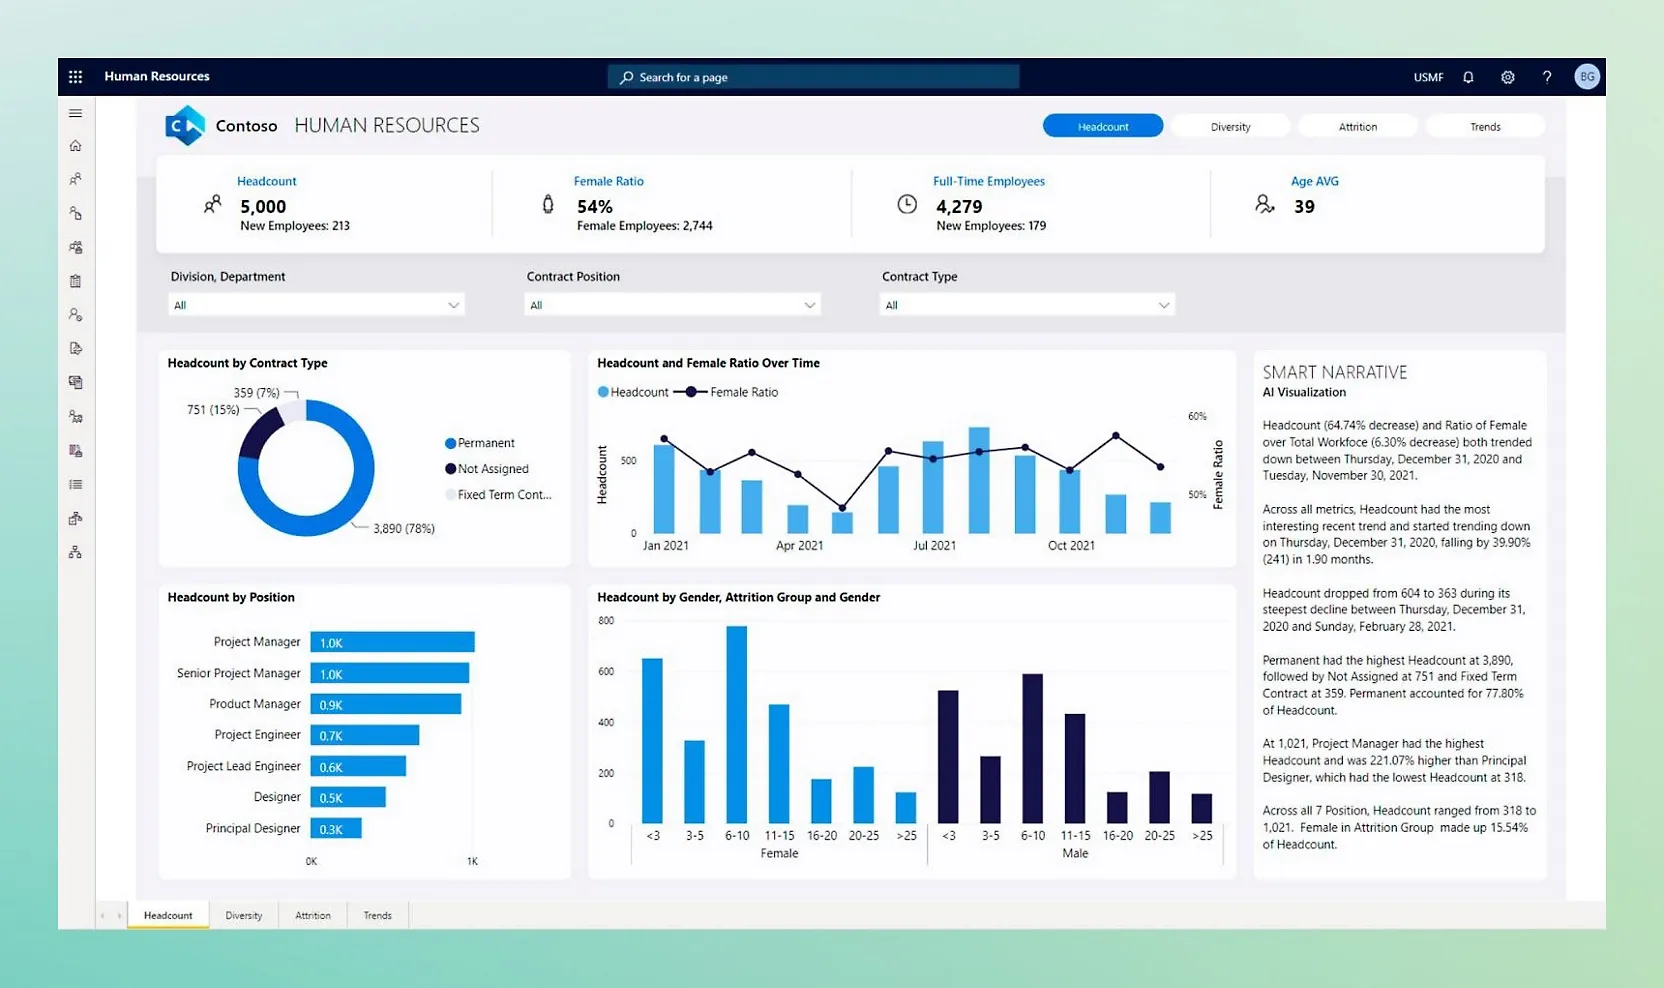Open the app launcher waffle icon
Screen dimensions: 1664x988
coord(75,77)
